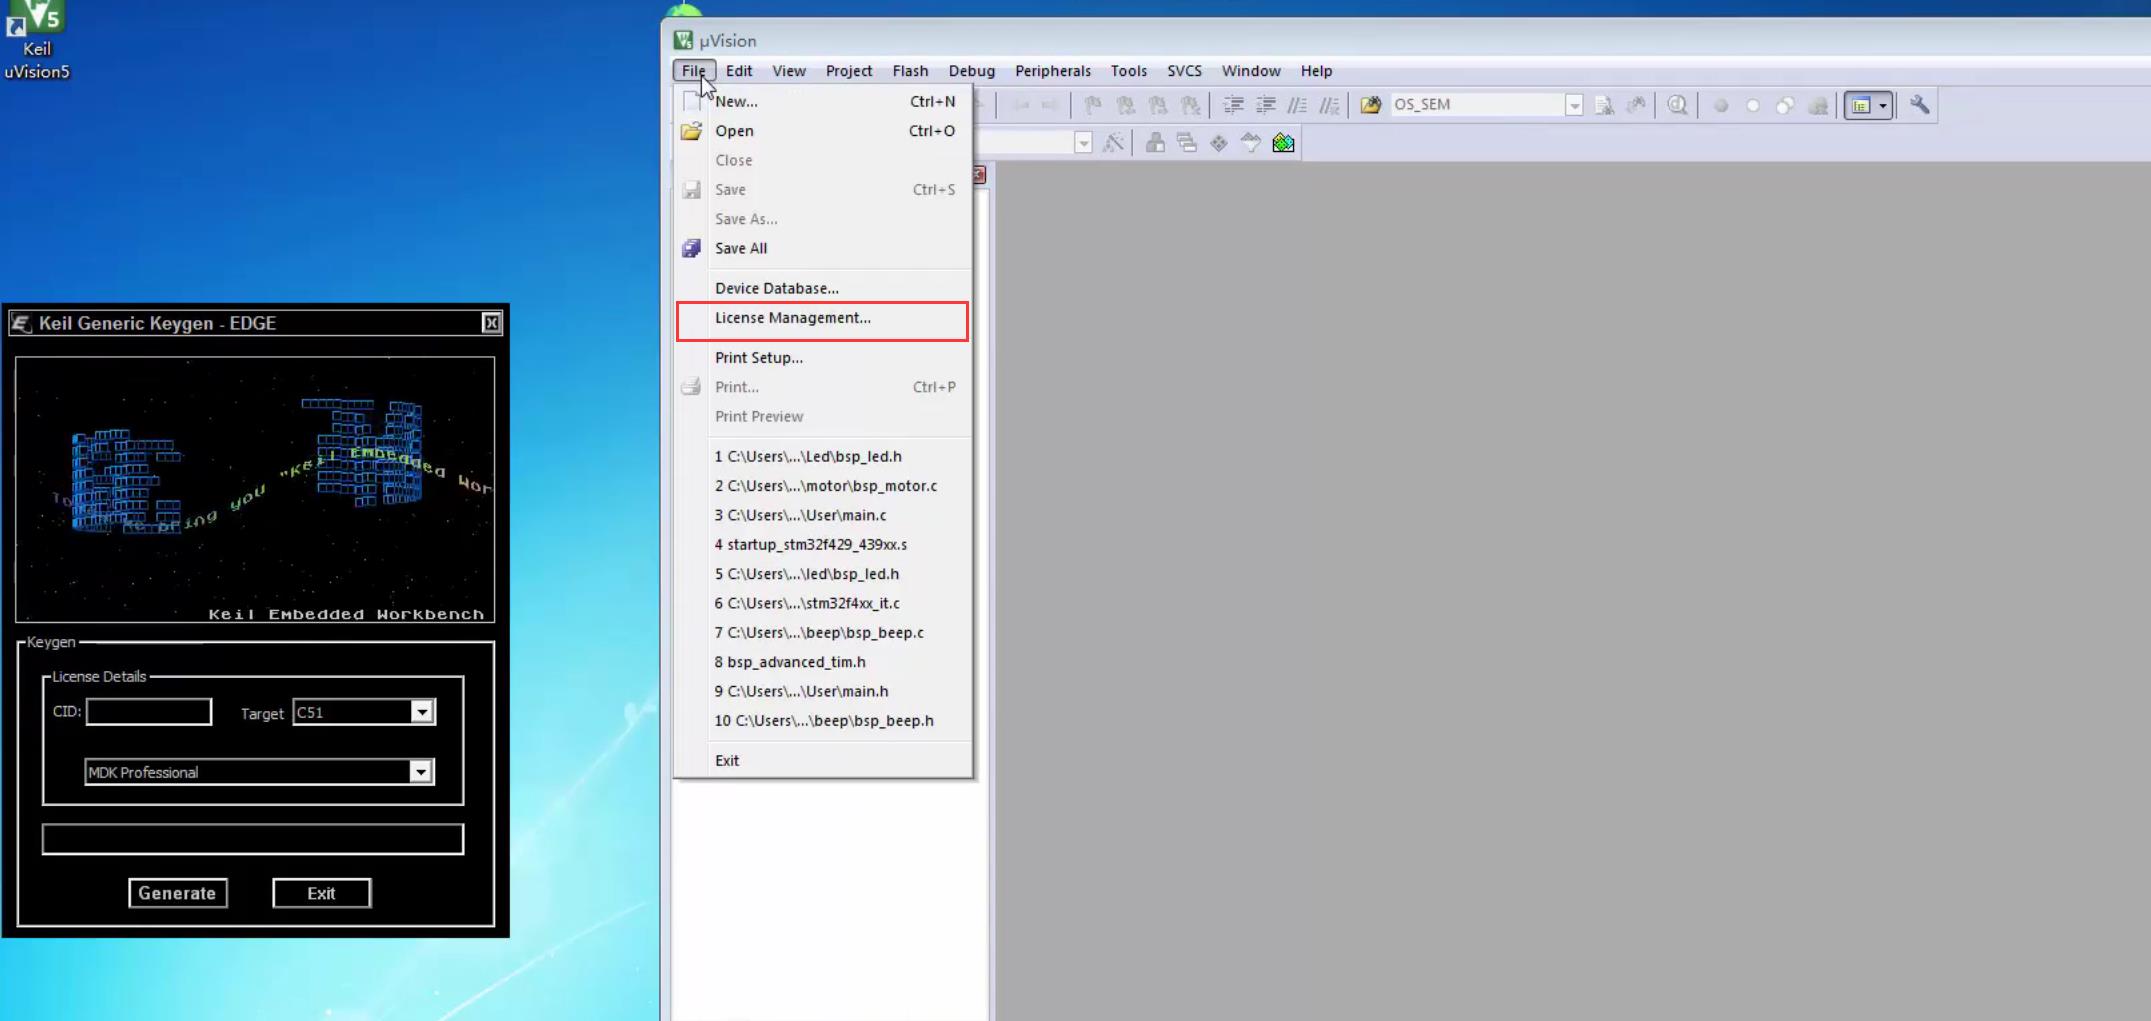
Task: Close the Keil Generic Keygen window
Action: 491,323
